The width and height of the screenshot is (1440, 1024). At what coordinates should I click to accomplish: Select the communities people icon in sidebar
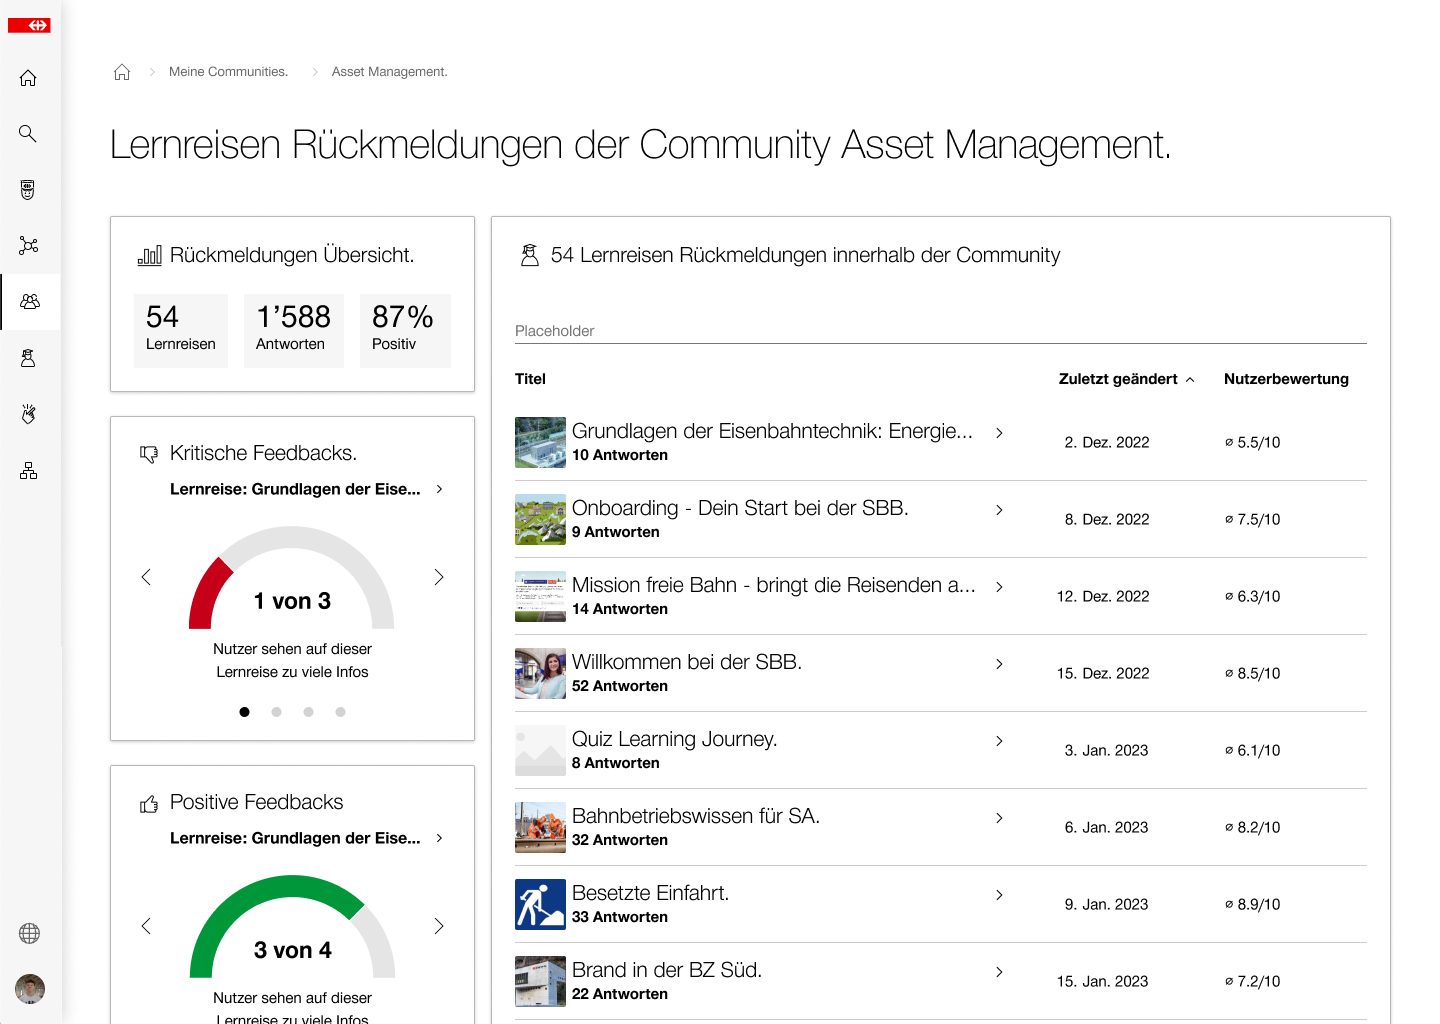coord(30,302)
